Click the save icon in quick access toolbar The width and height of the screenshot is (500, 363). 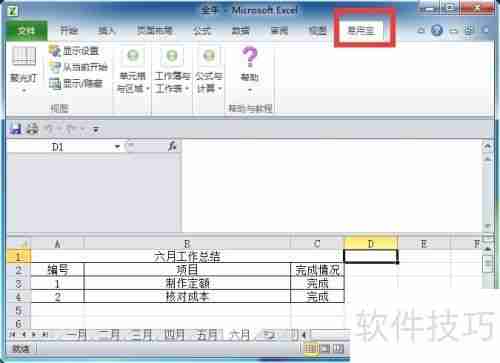click(15, 129)
